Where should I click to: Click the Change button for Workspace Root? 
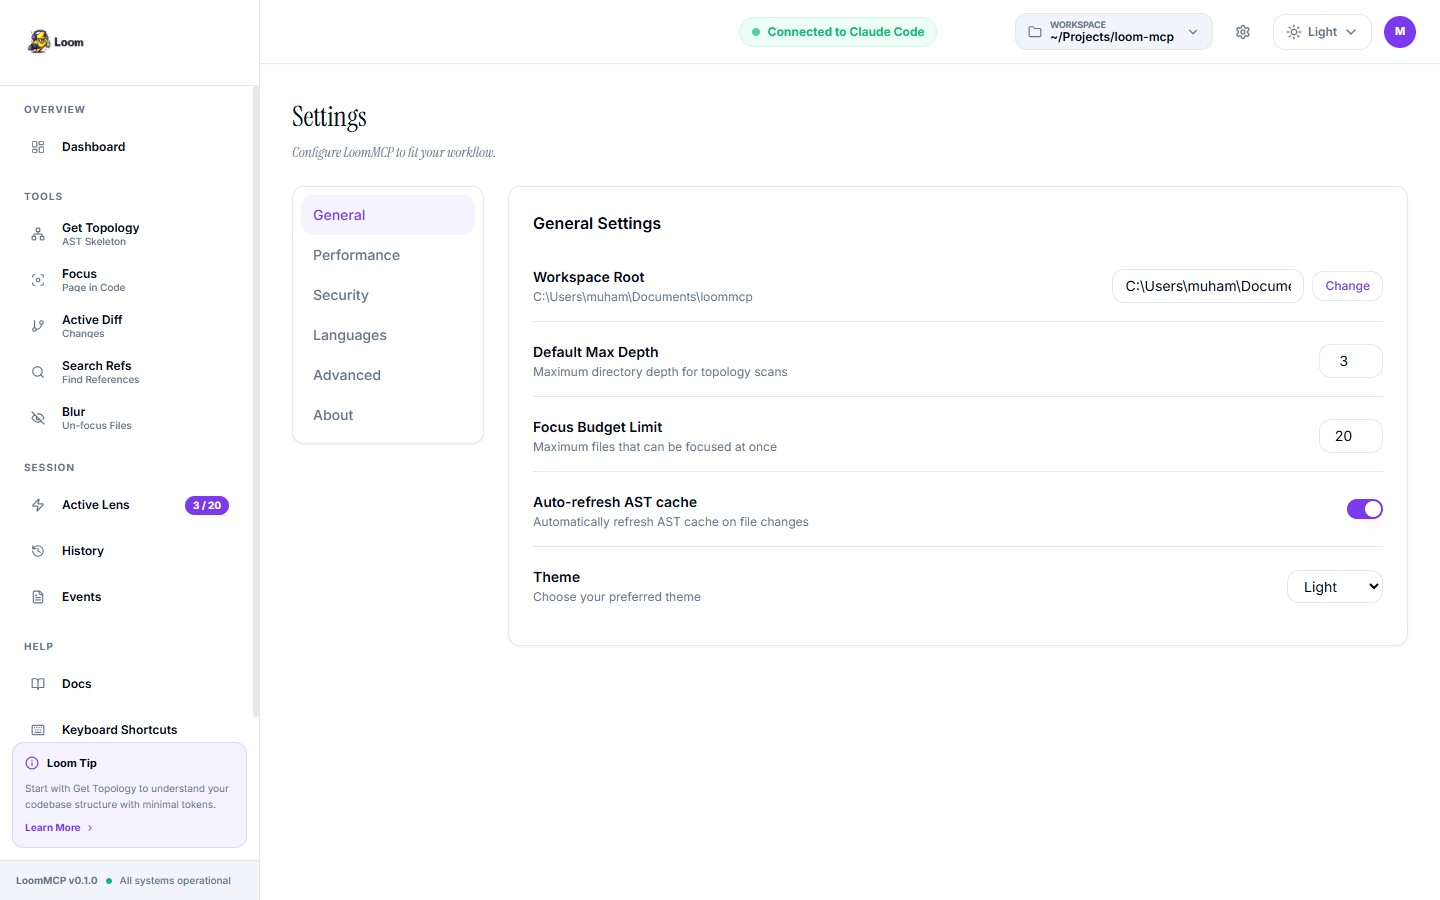point(1347,286)
